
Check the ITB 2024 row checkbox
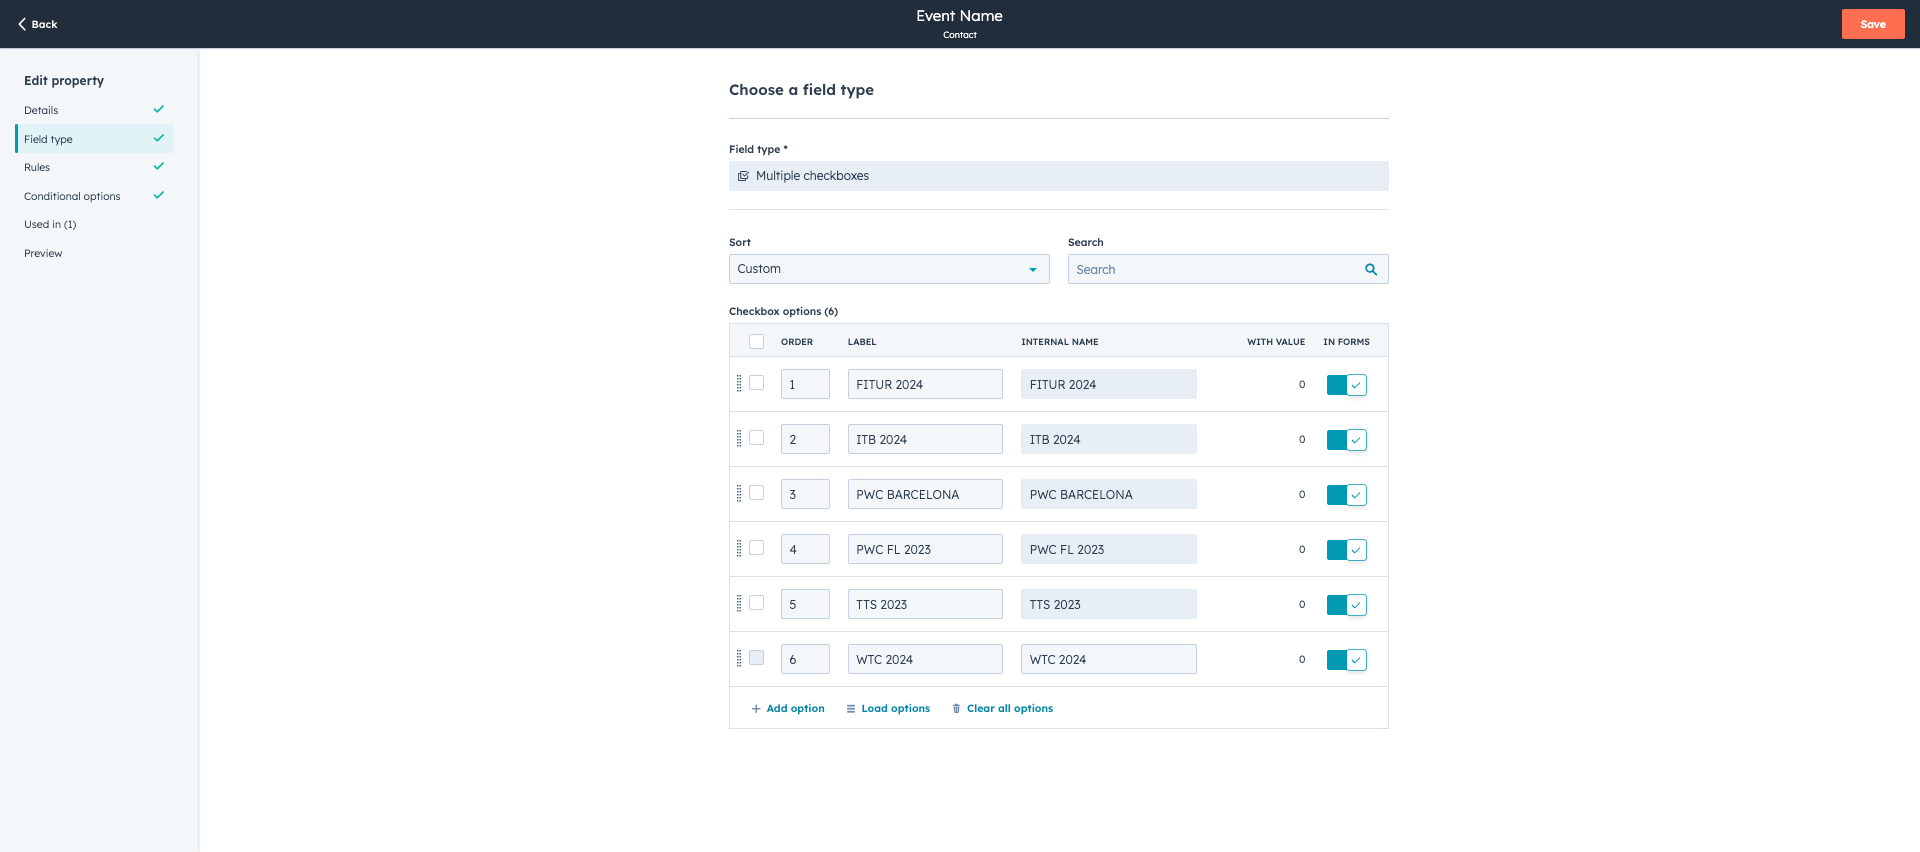756,438
